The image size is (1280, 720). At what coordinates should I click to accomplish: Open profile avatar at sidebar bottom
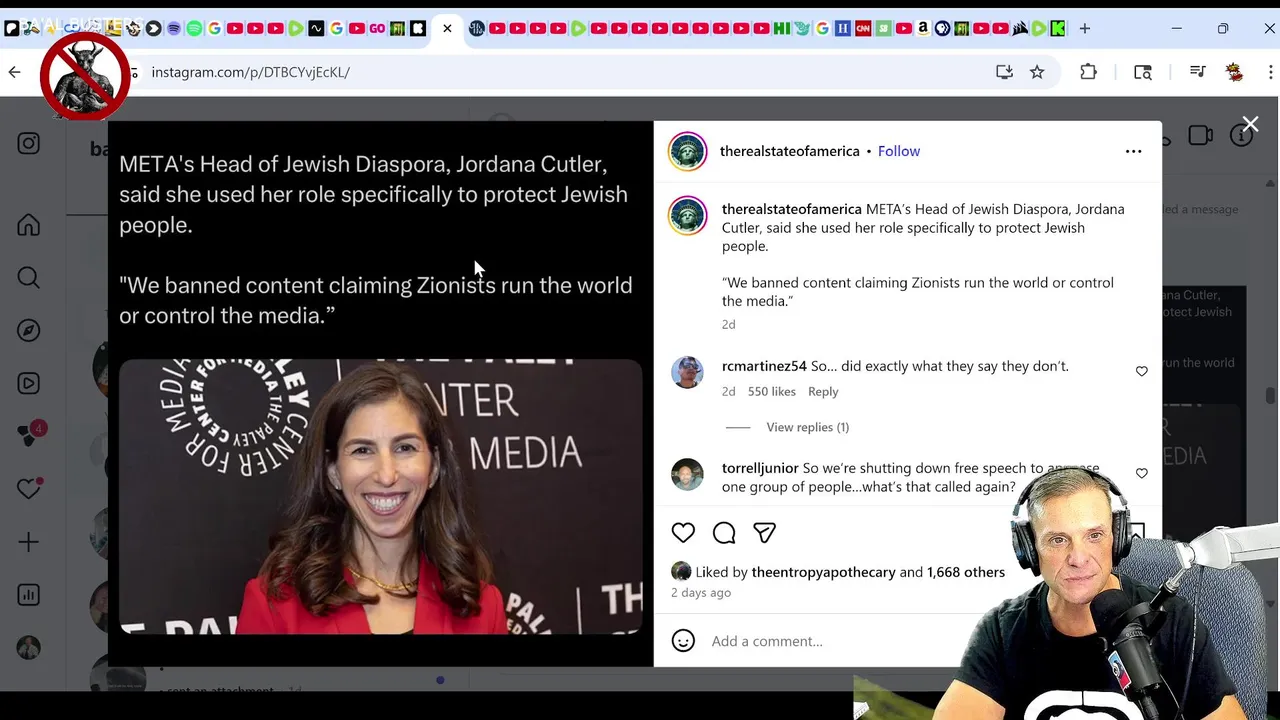[28, 648]
